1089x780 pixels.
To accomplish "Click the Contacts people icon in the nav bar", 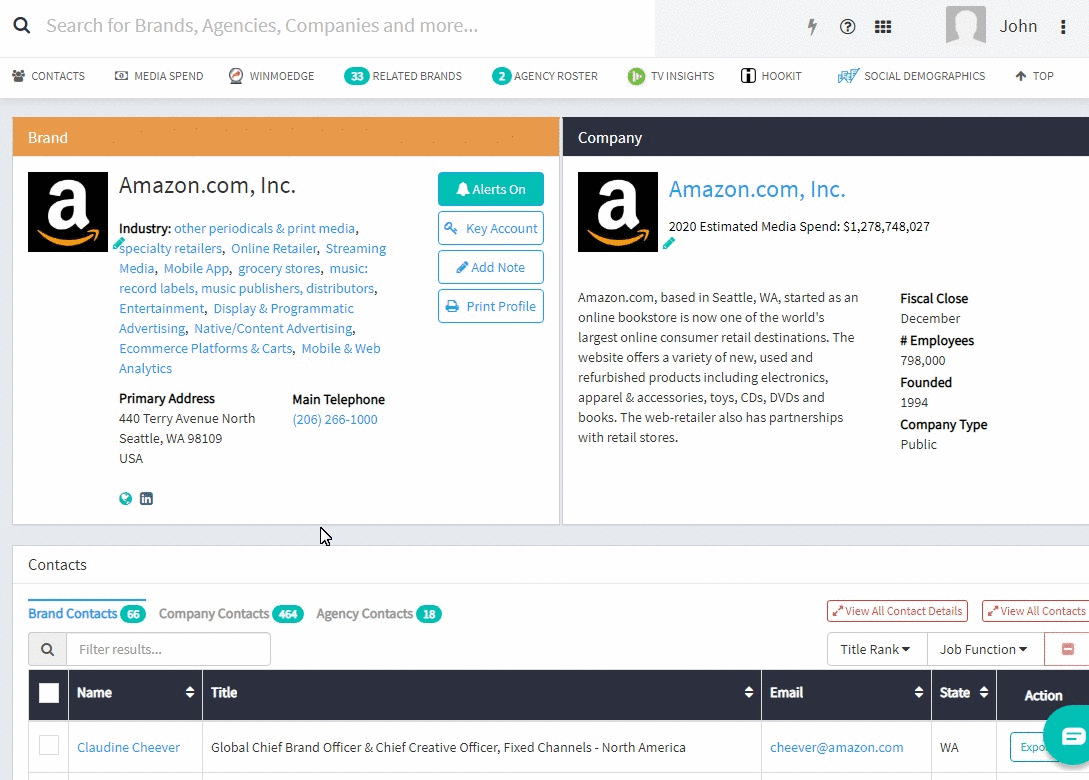I will 19,76.
